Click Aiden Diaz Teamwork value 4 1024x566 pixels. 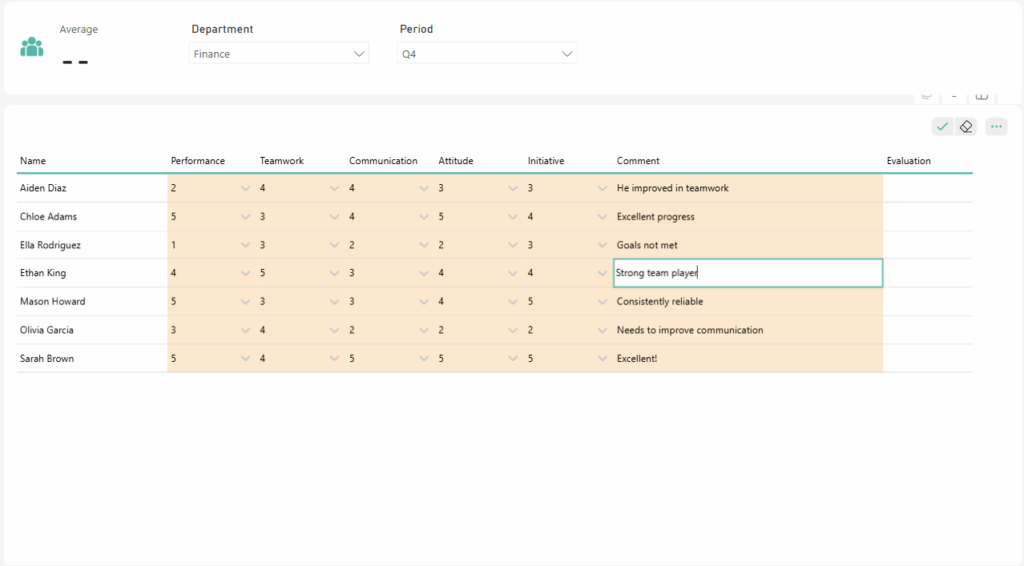(x=263, y=188)
